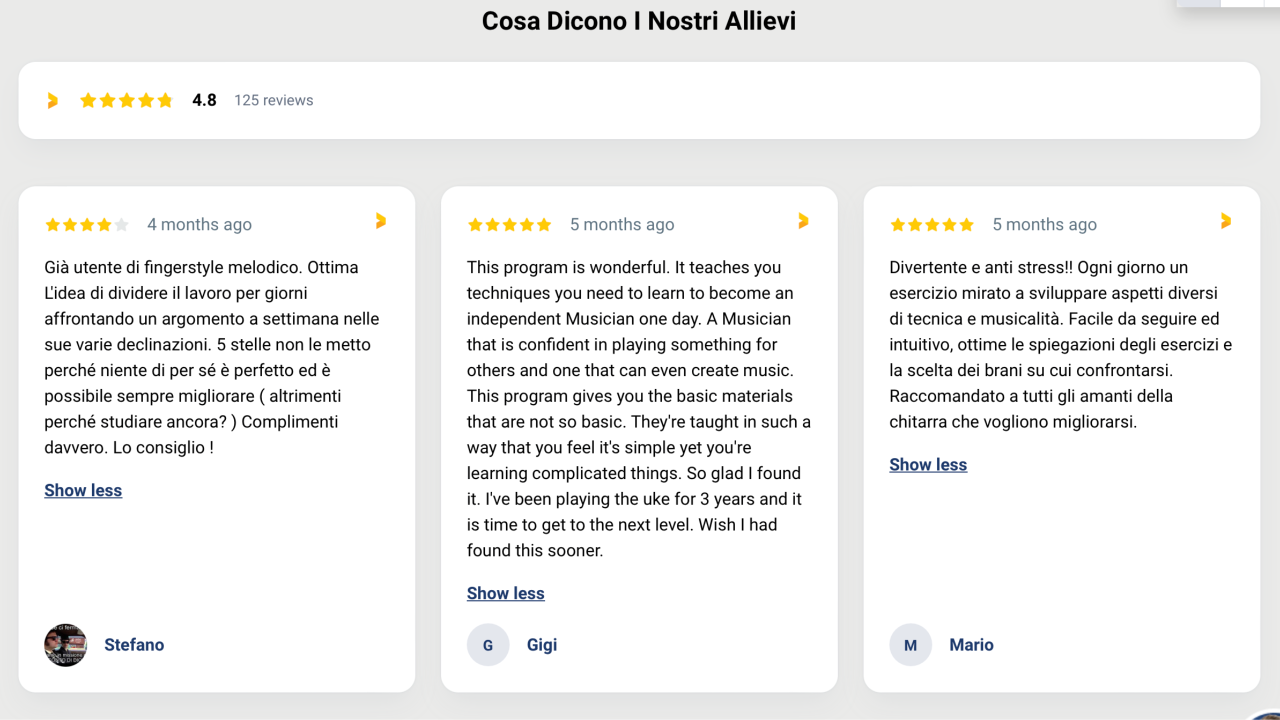Click the reviewer name Mario
Screen dimensions: 1280x720
[x=971, y=645]
